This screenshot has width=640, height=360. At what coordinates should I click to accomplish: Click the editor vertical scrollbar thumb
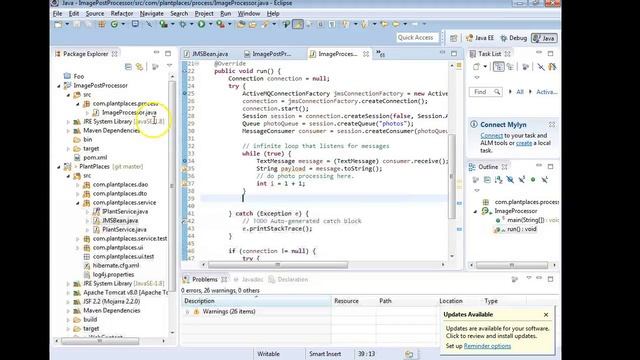point(452,176)
